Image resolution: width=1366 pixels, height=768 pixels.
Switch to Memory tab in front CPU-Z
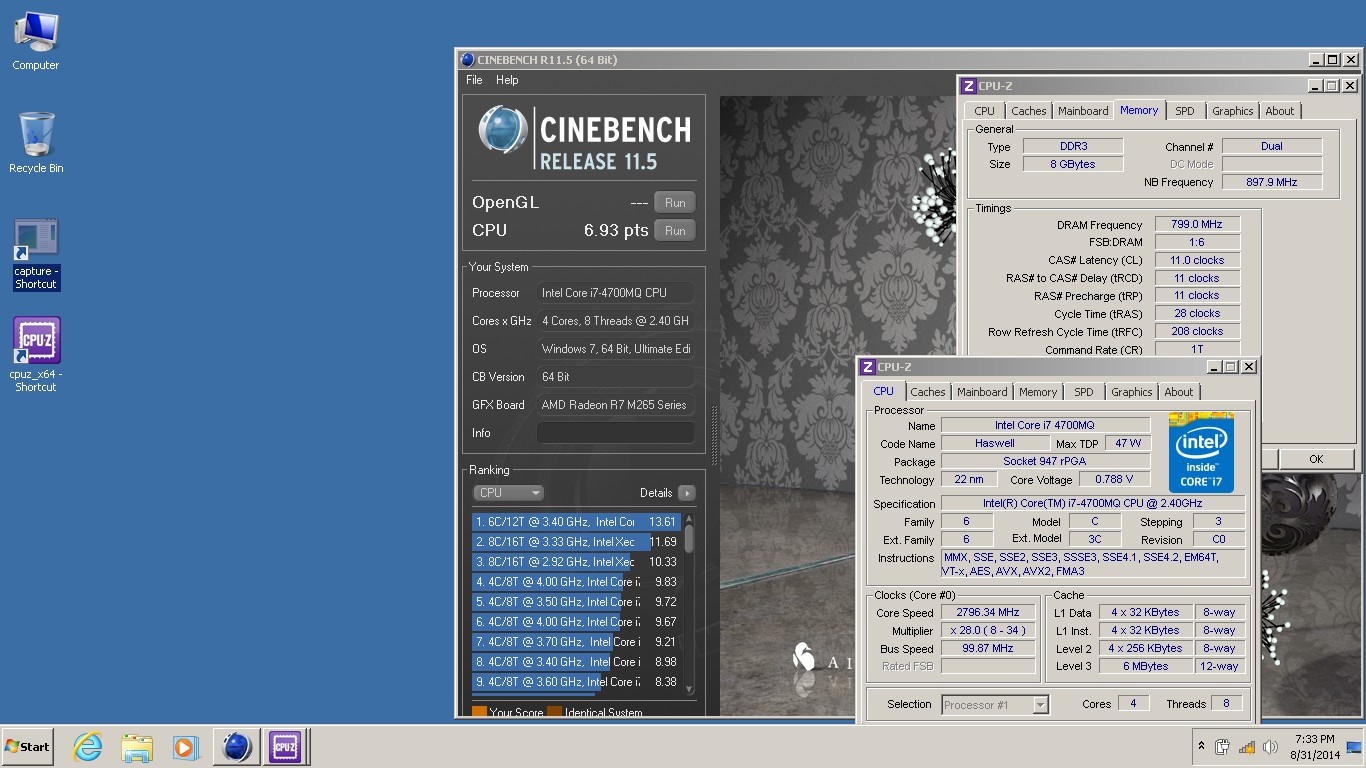[1037, 392]
